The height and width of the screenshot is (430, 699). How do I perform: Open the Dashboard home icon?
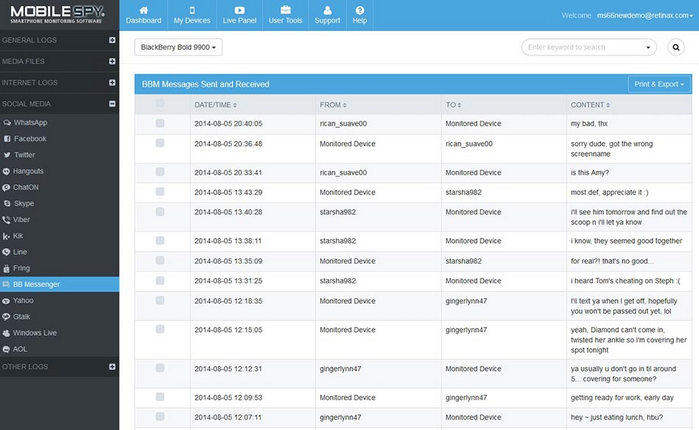pos(144,10)
